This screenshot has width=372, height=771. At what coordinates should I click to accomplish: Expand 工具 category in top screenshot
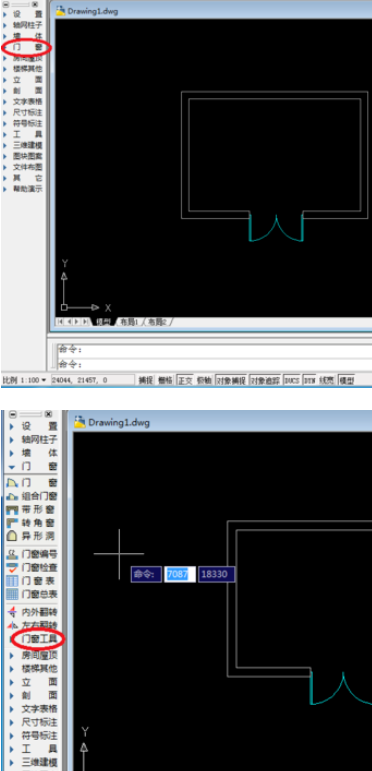click(23, 134)
